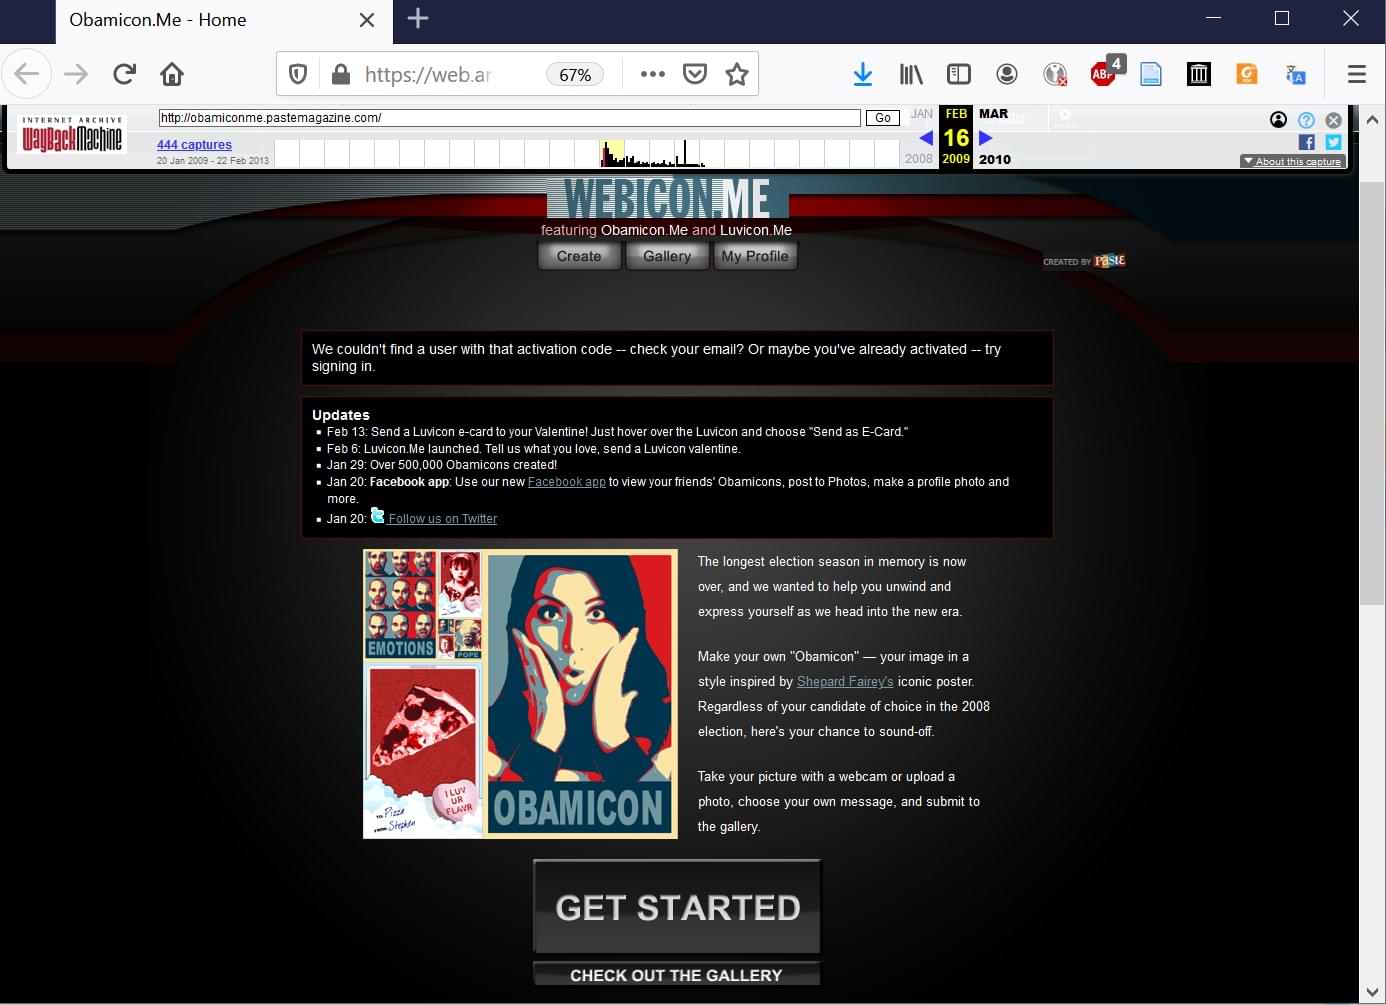
Task: Click the browser address bar URL
Action: (428, 75)
